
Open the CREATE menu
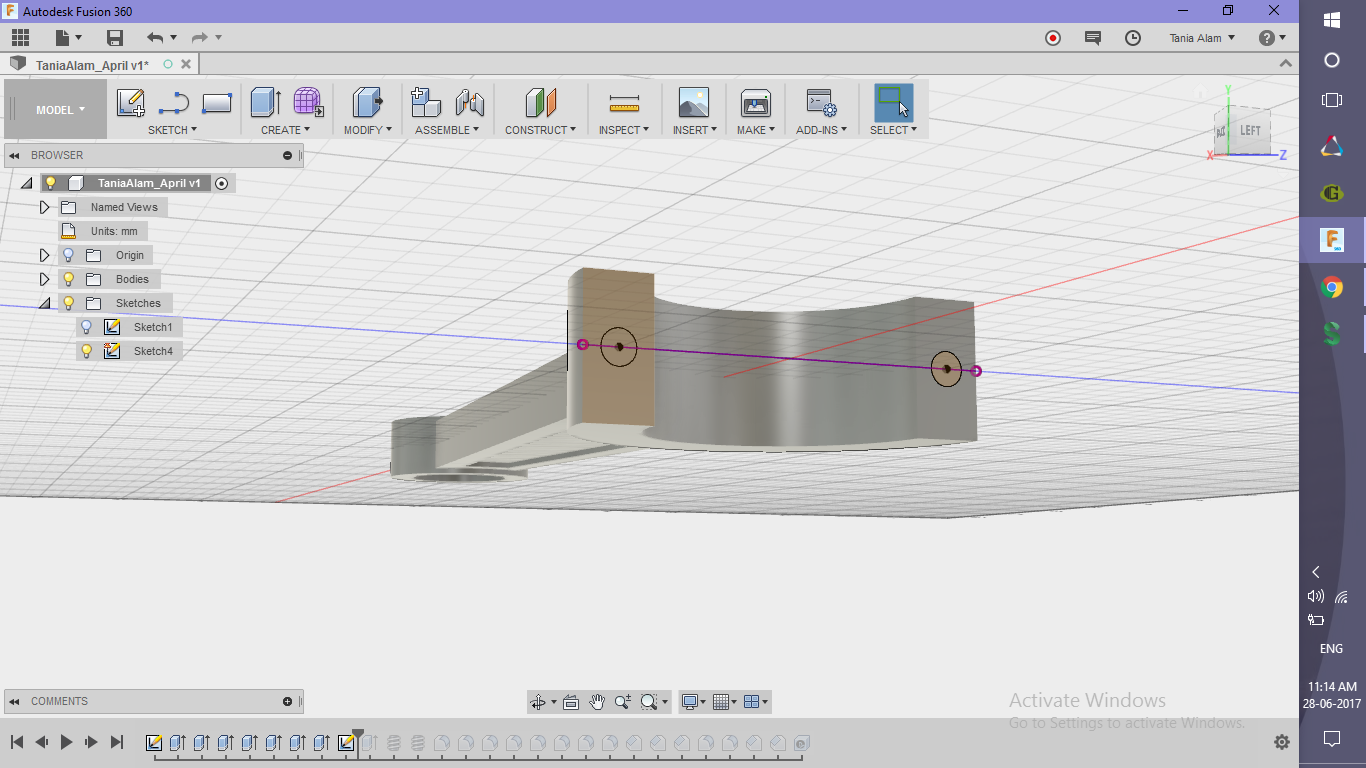click(x=285, y=130)
